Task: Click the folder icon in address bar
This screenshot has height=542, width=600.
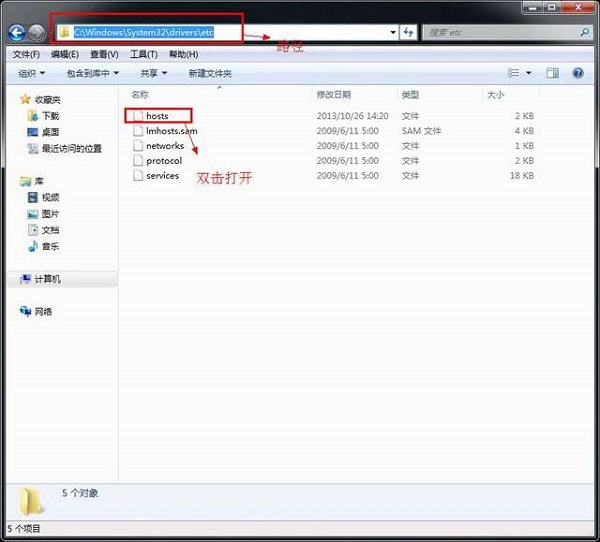Action: tap(65, 32)
